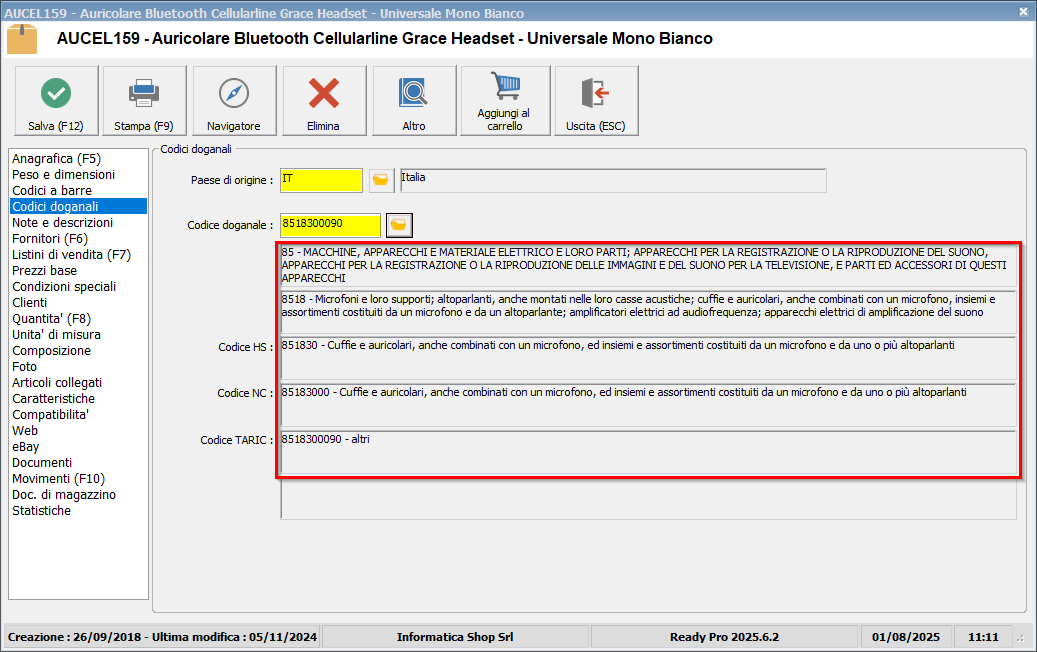Screen dimensions: 1037x652
Task: Delete item with the Elimina red X
Action: click(x=324, y=94)
